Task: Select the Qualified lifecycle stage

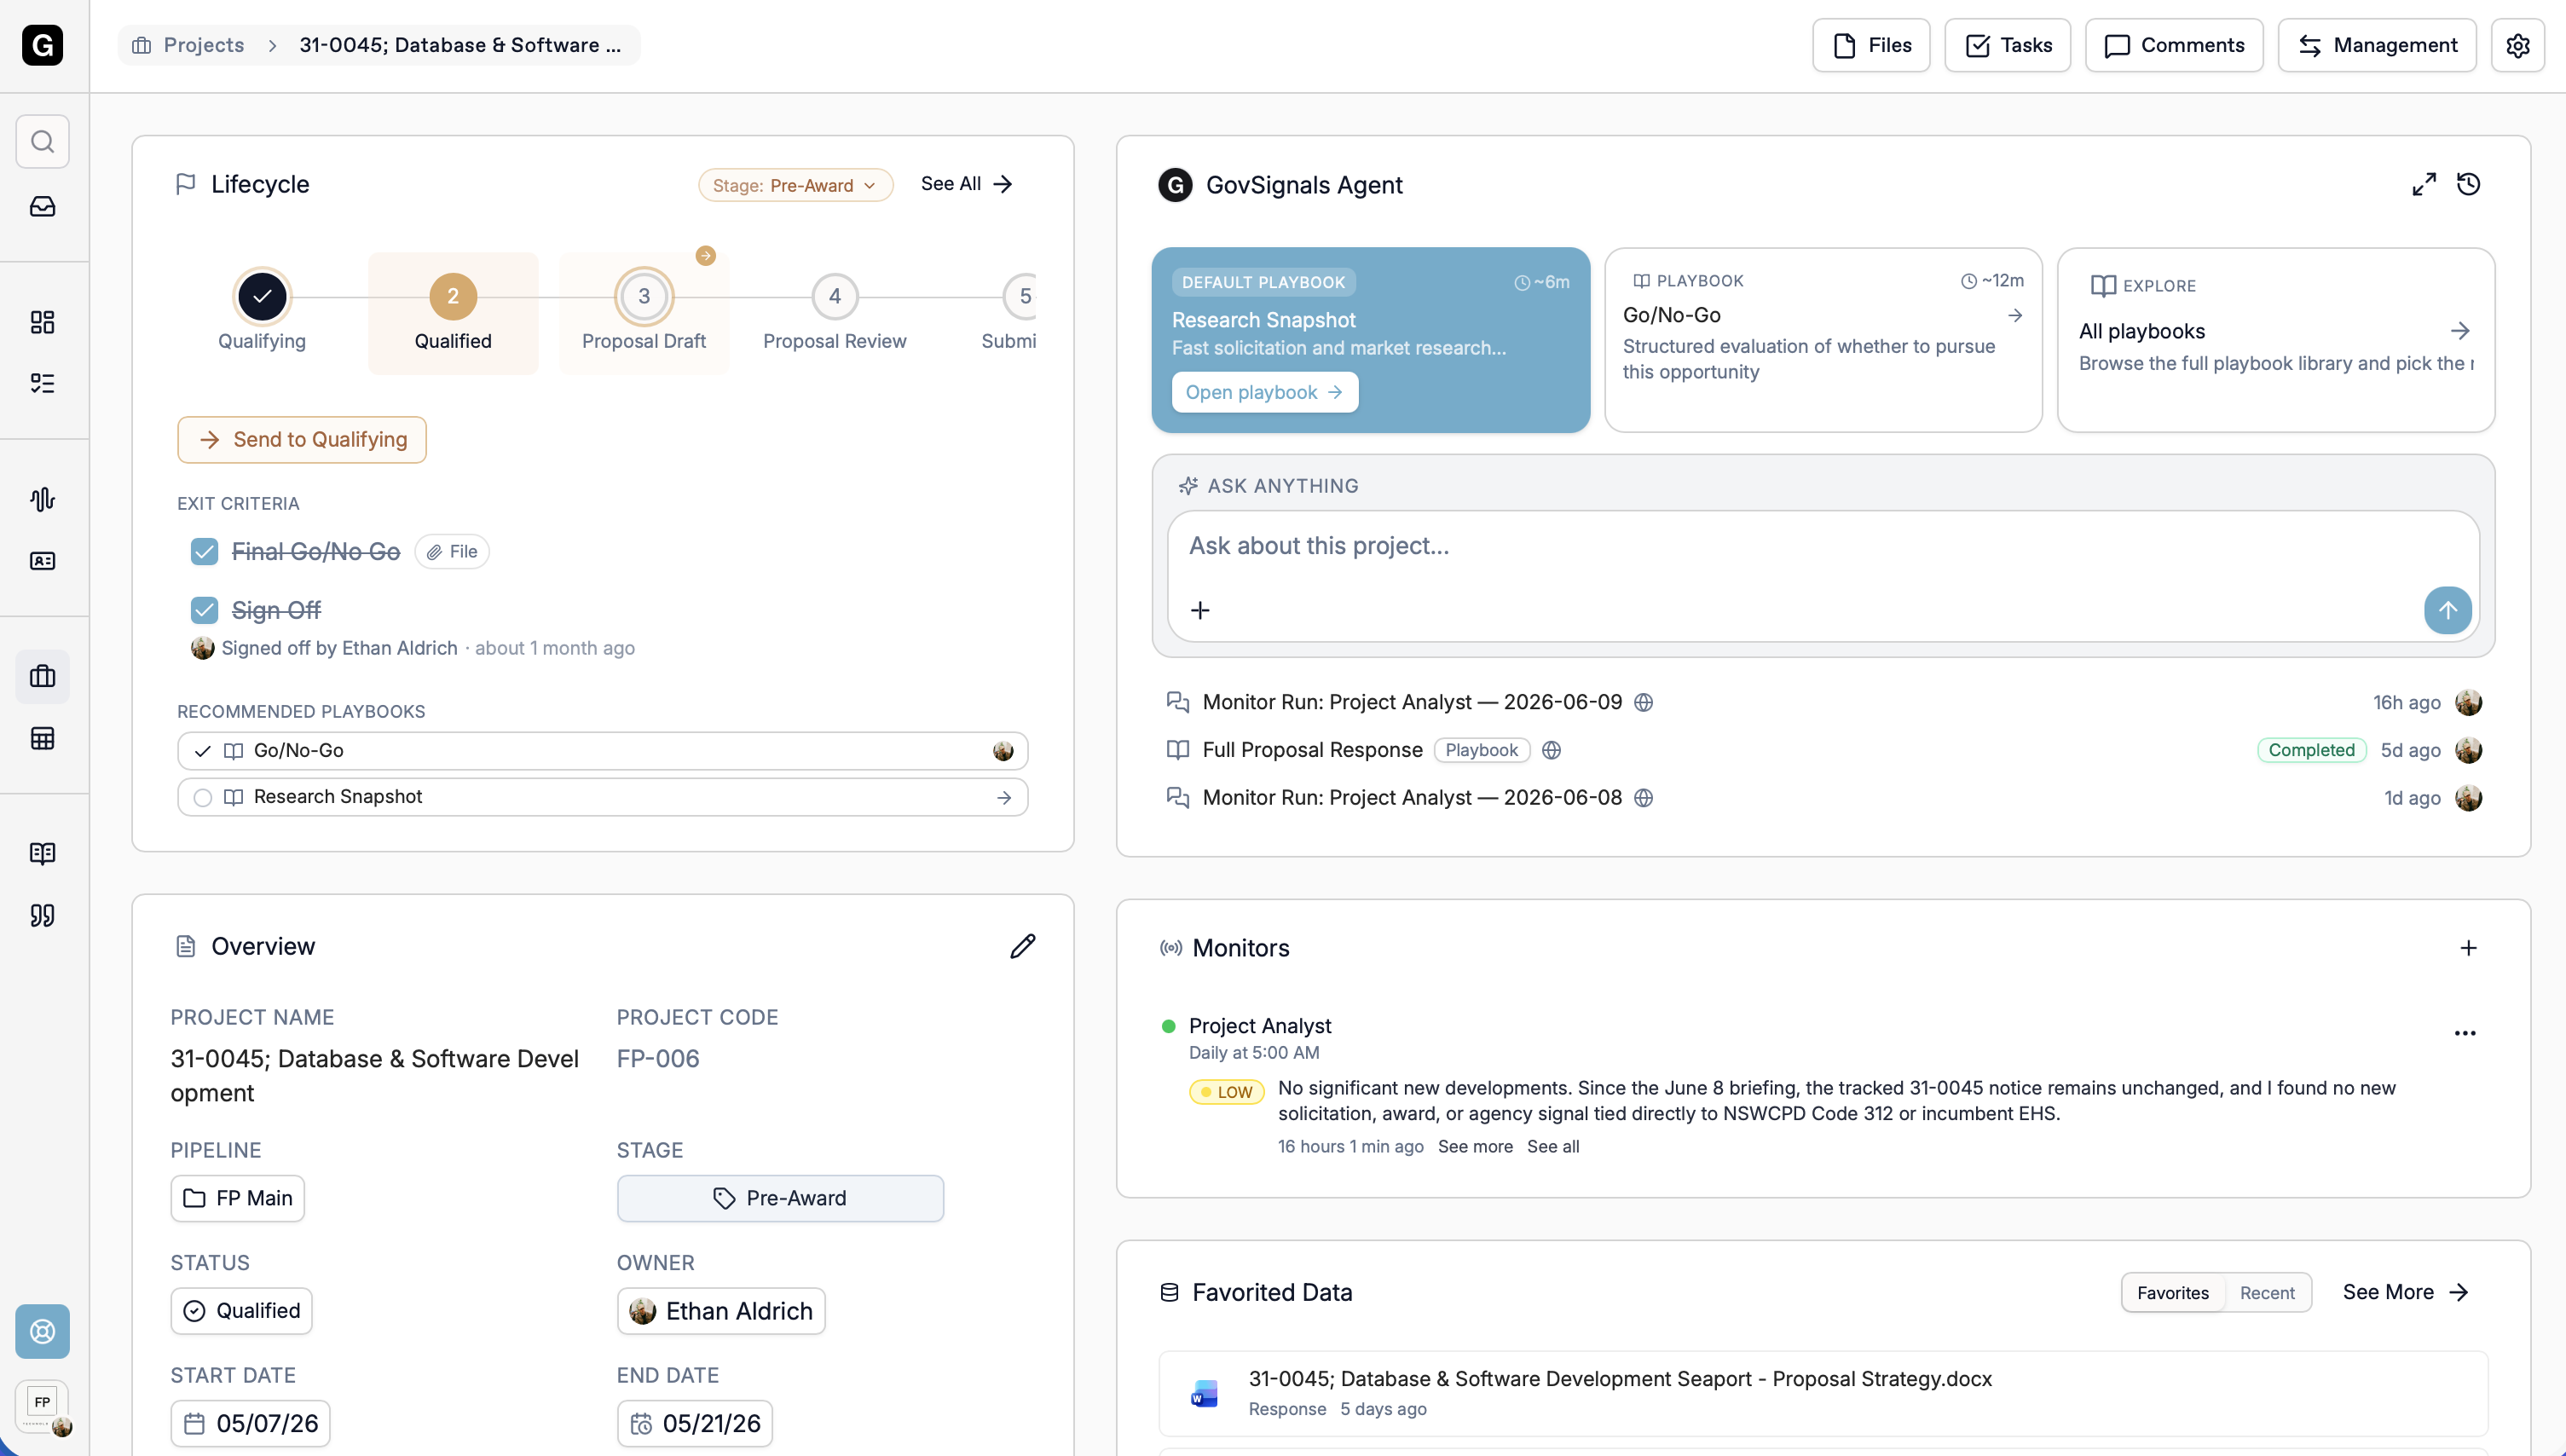Action: [453, 313]
